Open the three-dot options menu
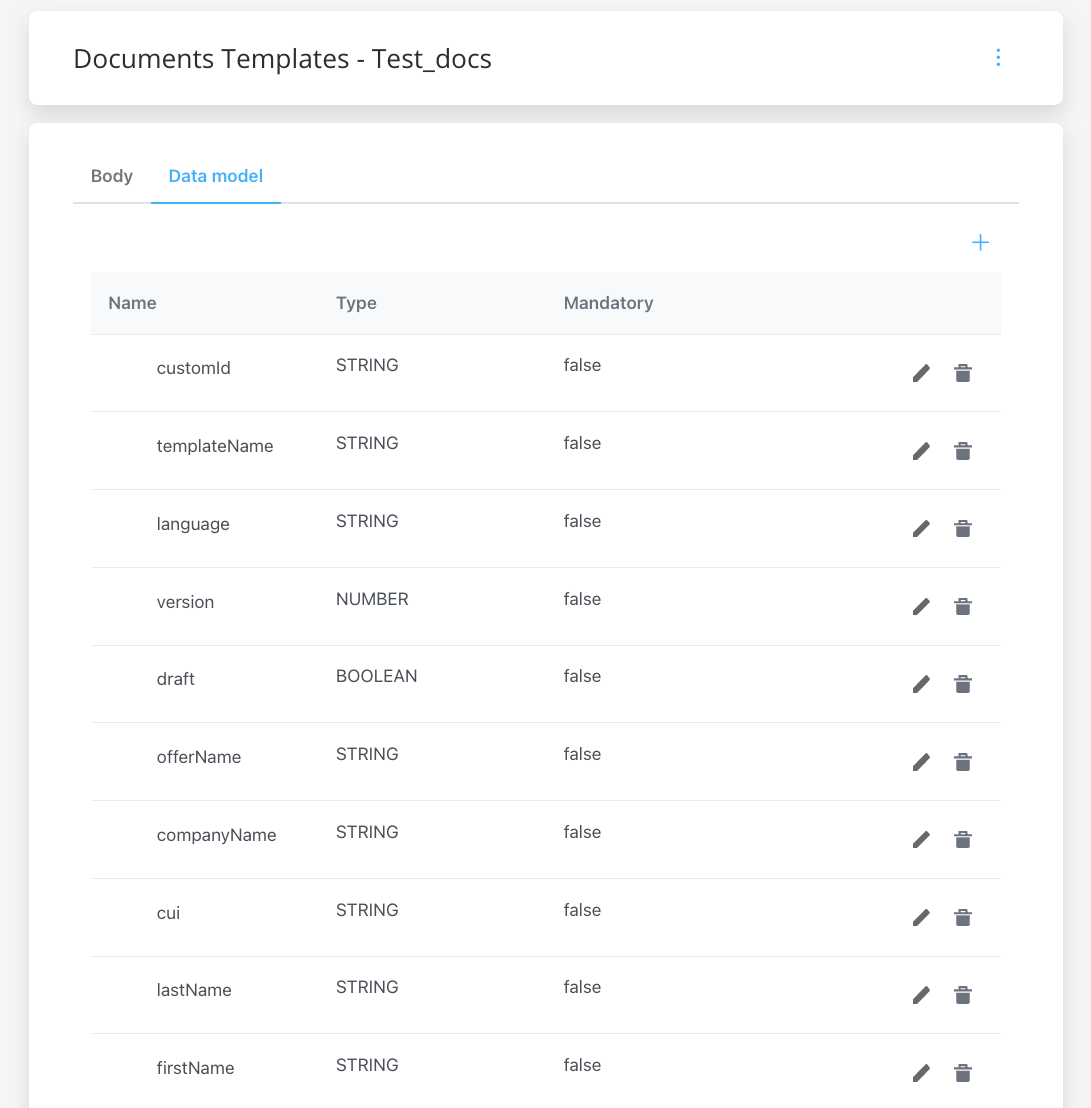The width and height of the screenshot is (1091, 1108). [998, 58]
